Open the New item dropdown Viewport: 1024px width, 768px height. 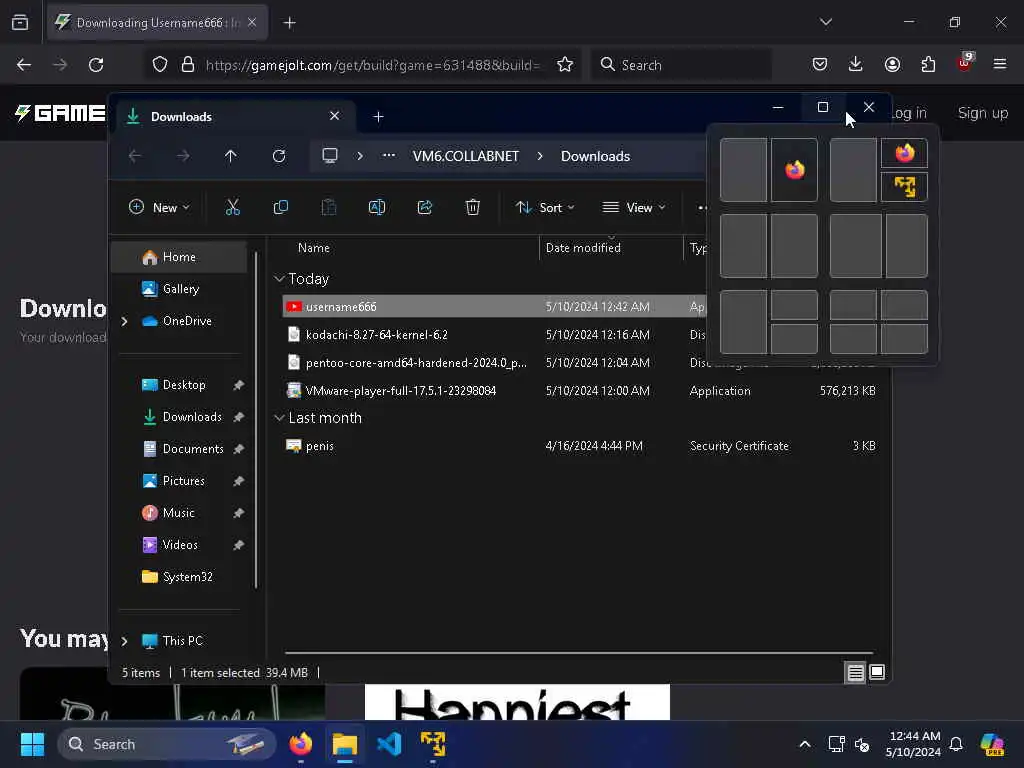[159, 208]
